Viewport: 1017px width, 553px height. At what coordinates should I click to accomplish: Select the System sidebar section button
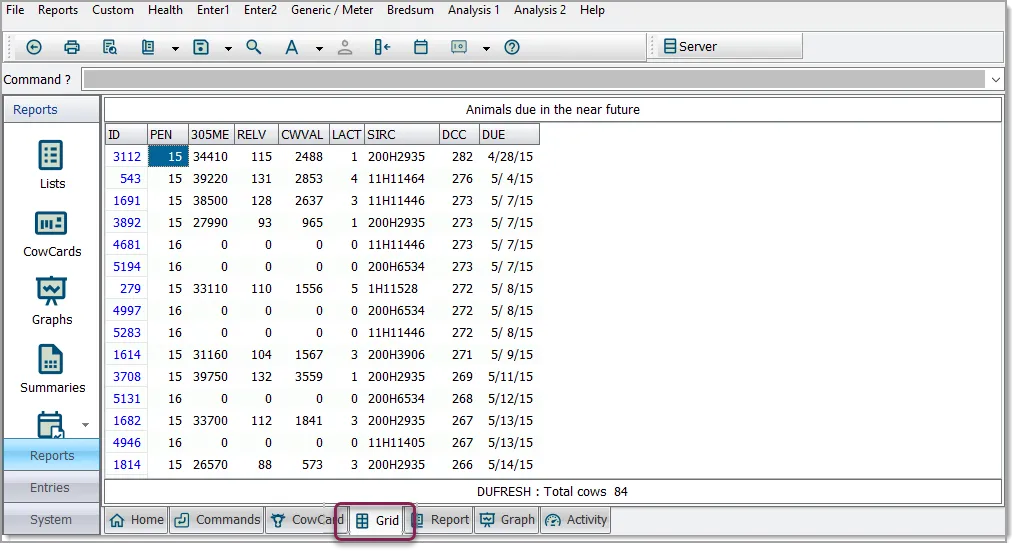(51, 519)
